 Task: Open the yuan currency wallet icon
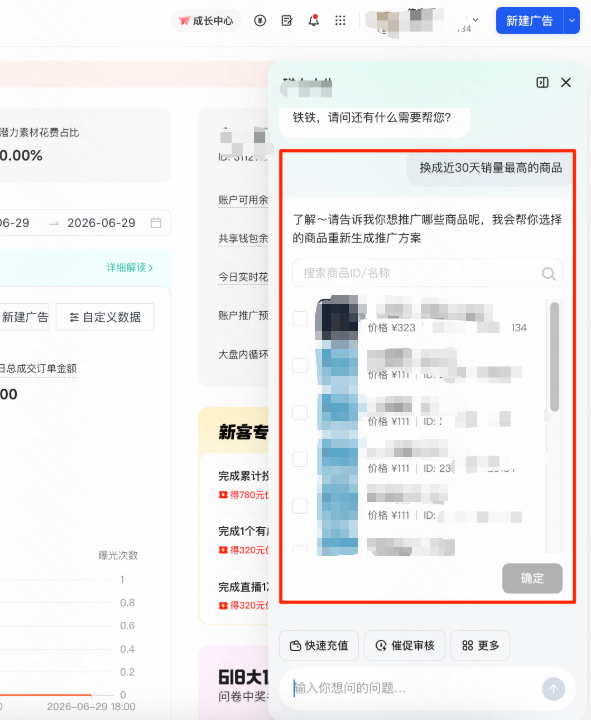[260, 21]
